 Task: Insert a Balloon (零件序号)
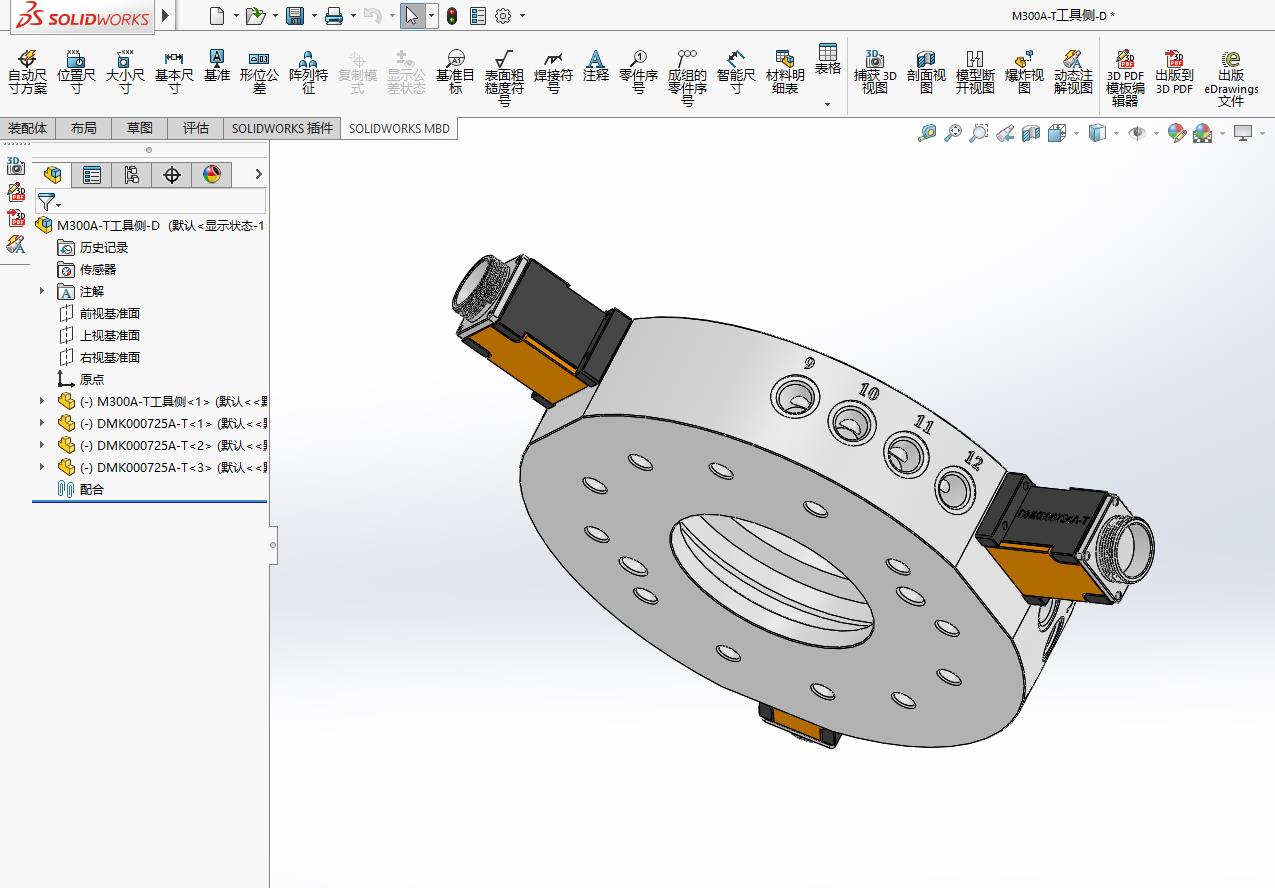638,73
